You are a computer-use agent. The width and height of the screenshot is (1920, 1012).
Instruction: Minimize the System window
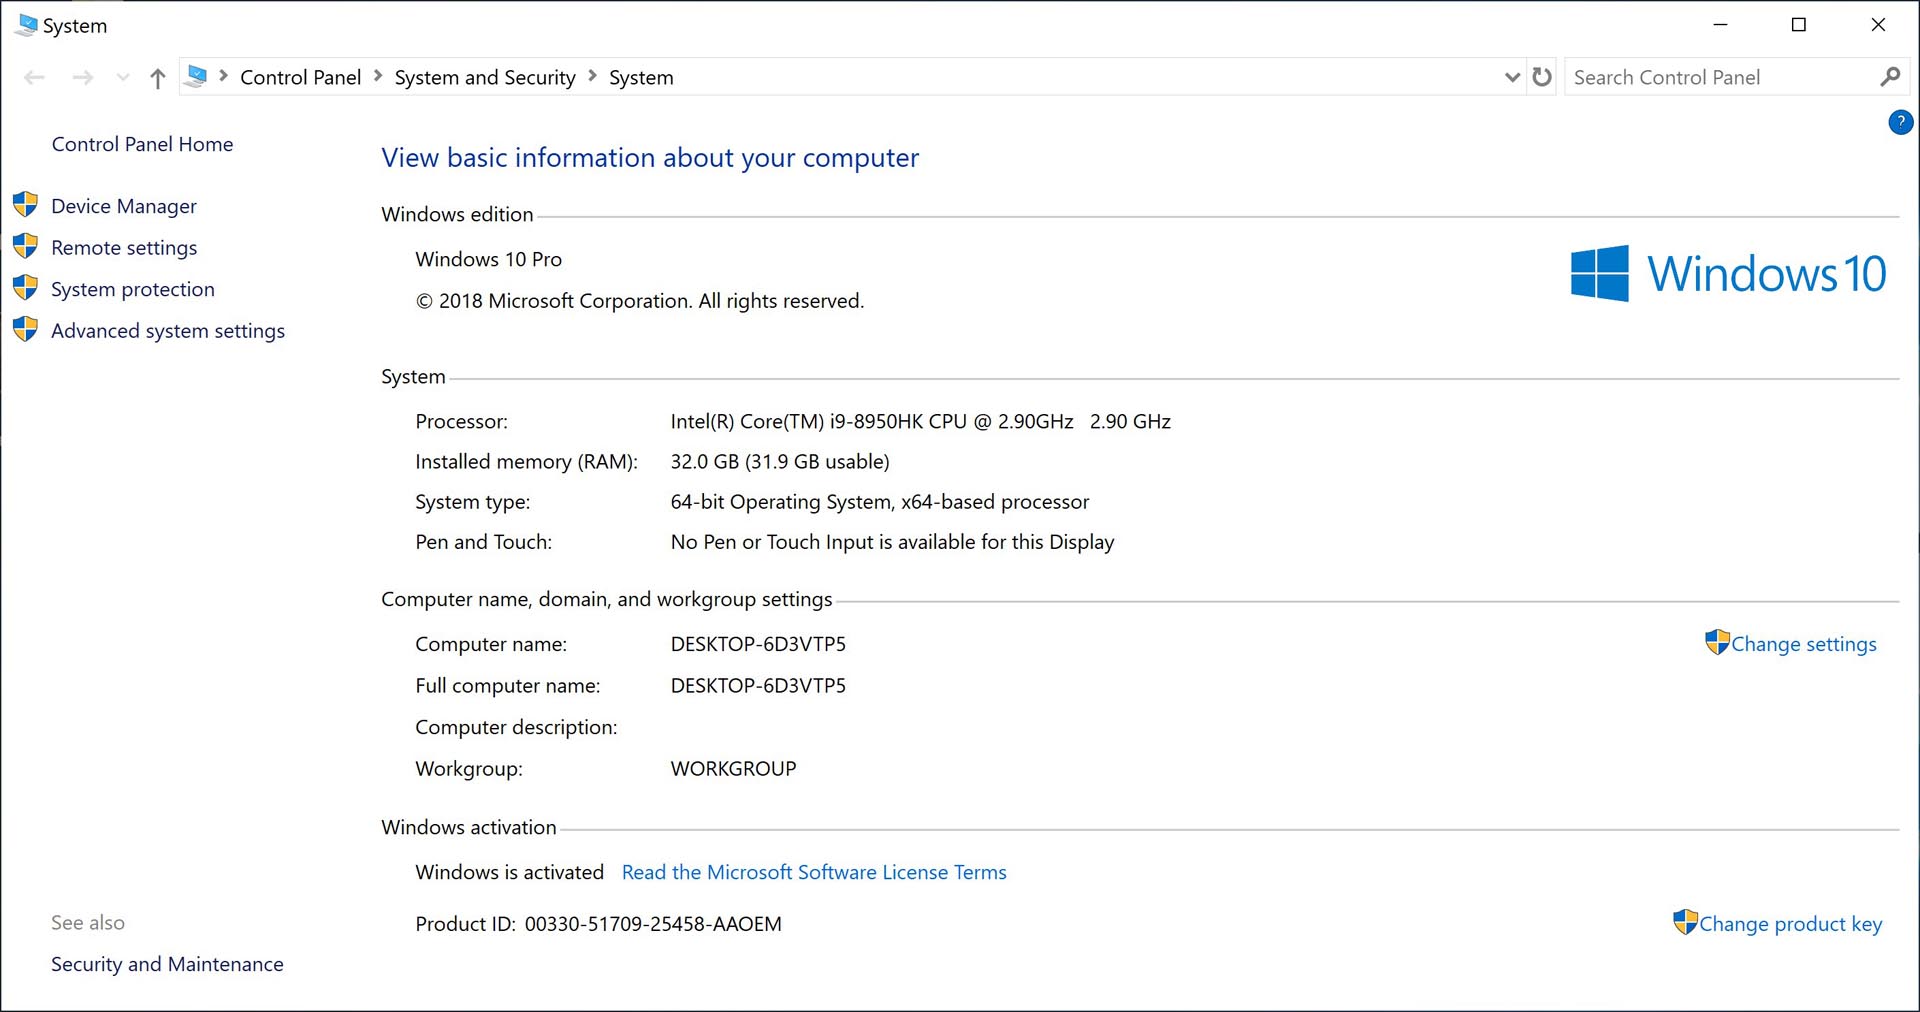1720,25
